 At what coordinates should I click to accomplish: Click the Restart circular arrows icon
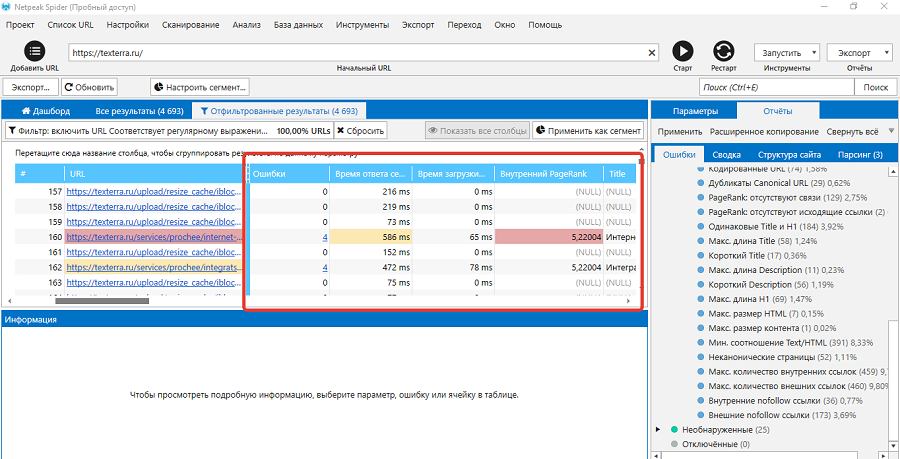723,51
